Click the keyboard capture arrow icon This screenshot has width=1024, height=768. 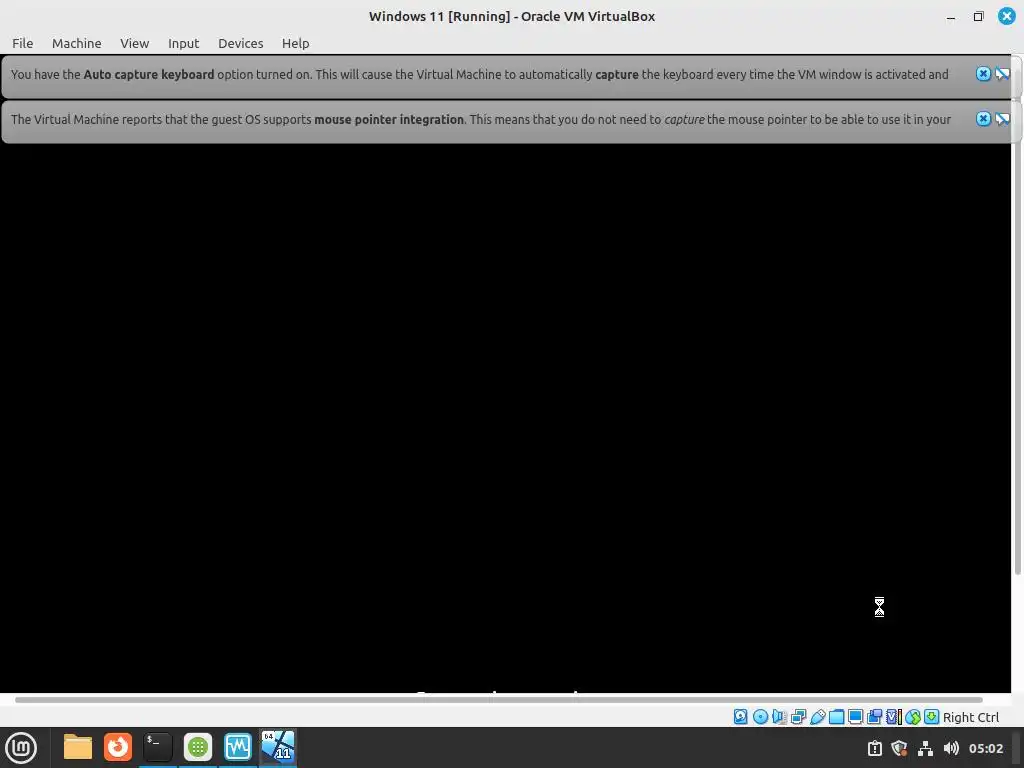click(x=932, y=716)
